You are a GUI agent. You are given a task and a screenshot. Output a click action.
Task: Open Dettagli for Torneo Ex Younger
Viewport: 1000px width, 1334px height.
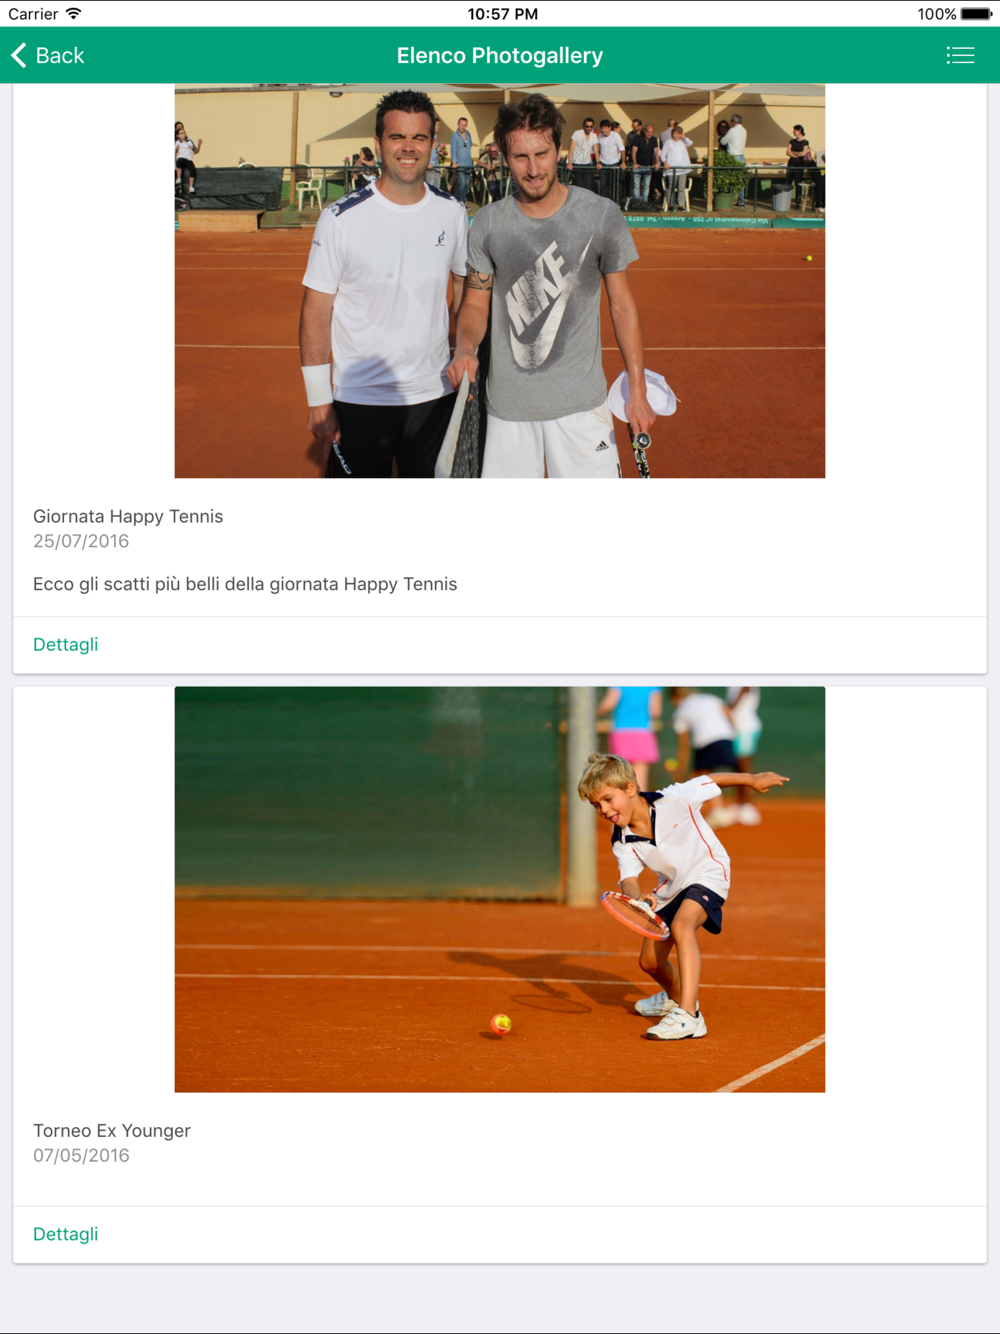(x=66, y=1234)
